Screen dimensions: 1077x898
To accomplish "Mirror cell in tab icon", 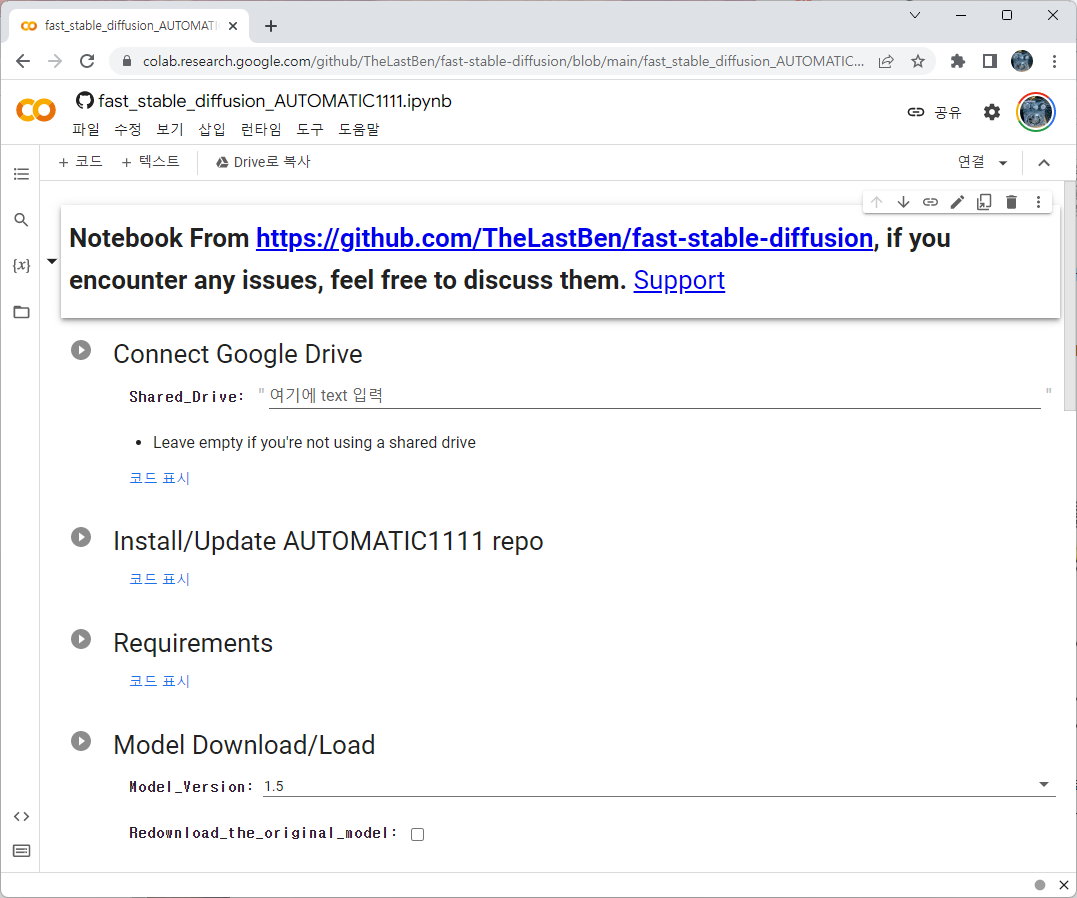I will [984, 202].
